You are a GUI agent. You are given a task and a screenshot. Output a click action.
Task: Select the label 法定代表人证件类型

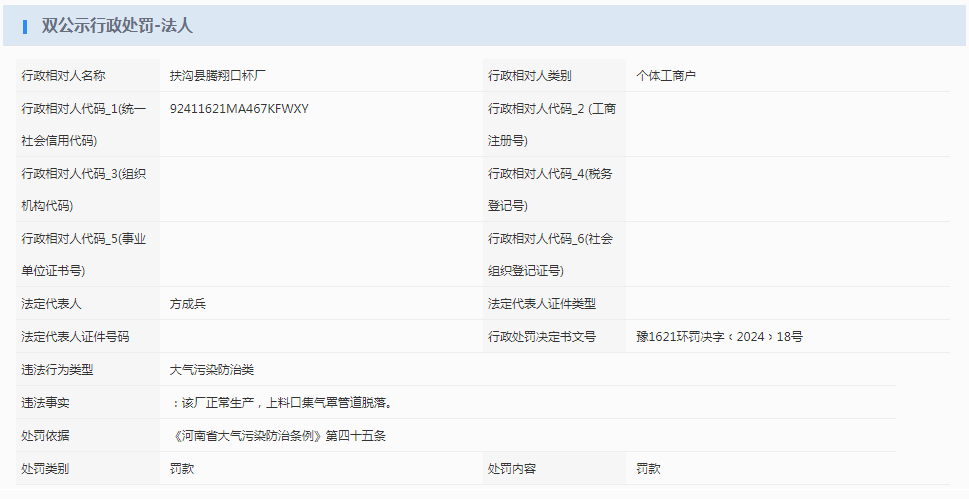pos(542,304)
